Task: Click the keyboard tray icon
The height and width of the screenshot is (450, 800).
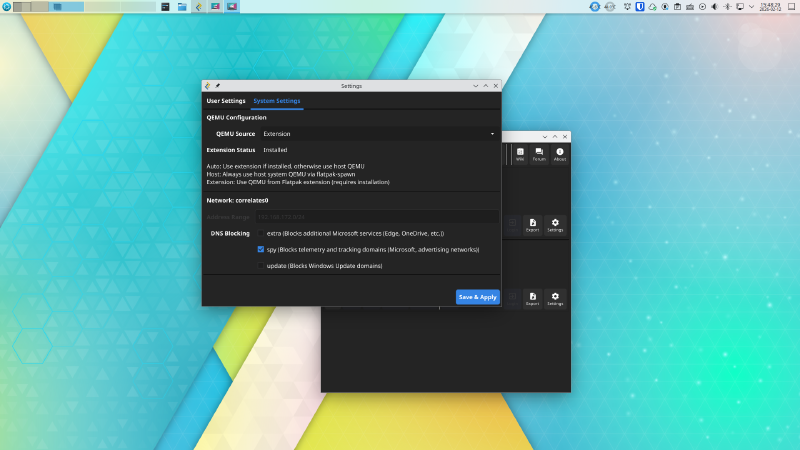Action: pos(690,7)
